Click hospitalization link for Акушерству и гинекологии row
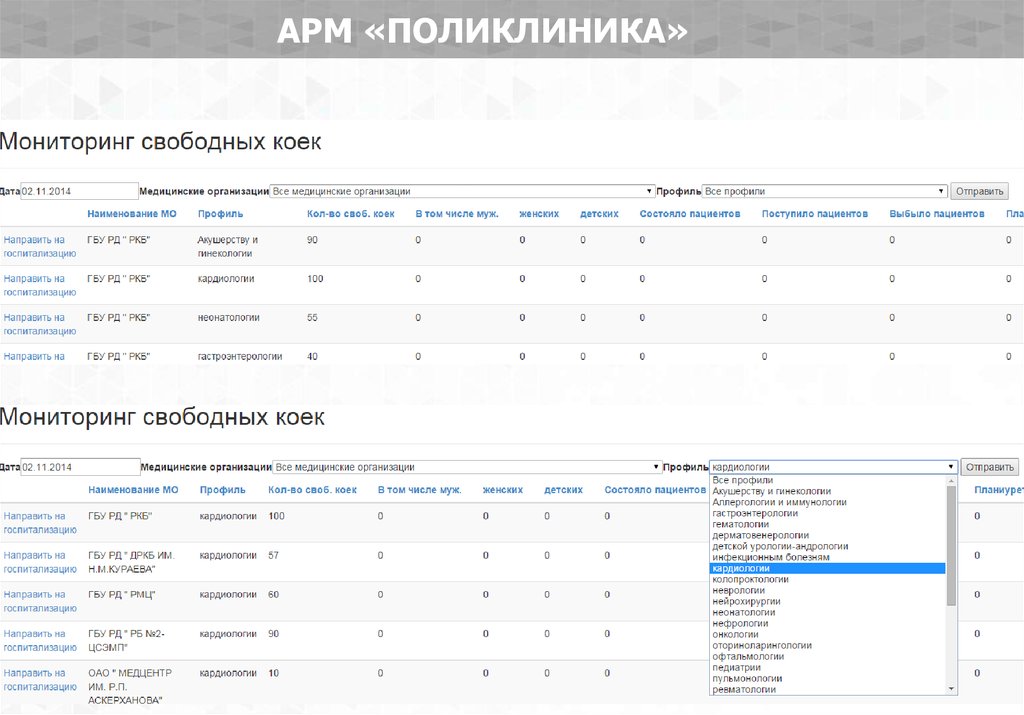Image resolution: width=1024 pixels, height=715 pixels. point(40,247)
